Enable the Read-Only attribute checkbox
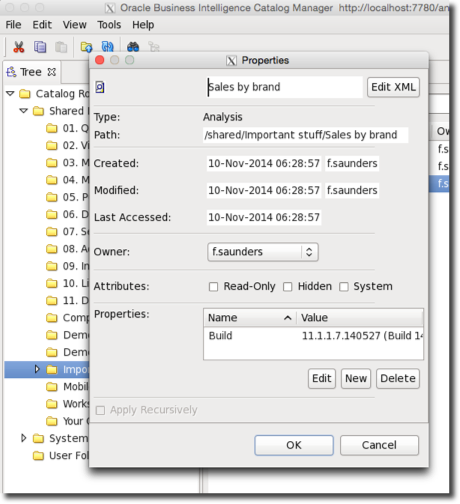The image size is (460, 504). (x=213, y=287)
